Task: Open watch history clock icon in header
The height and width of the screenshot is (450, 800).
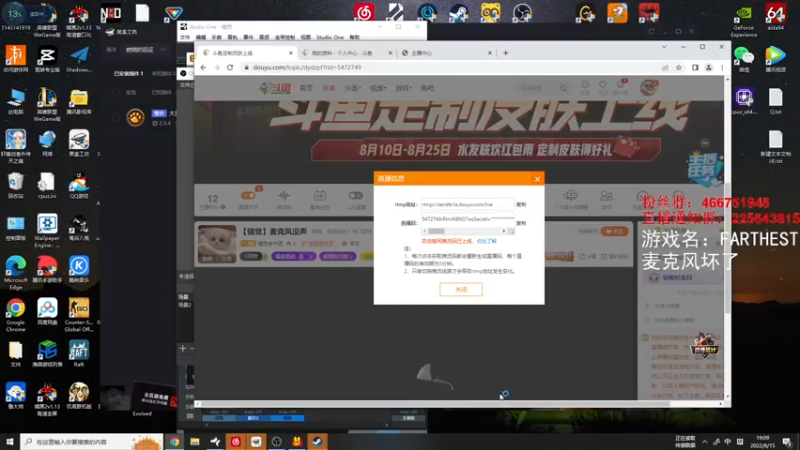Action: pyautogui.click(x=585, y=87)
